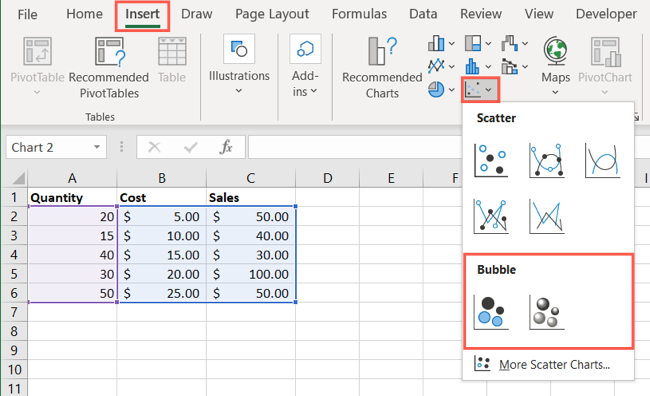Open the Maps chart menu
Screen dimensions: 650x396
pos(555,66)
